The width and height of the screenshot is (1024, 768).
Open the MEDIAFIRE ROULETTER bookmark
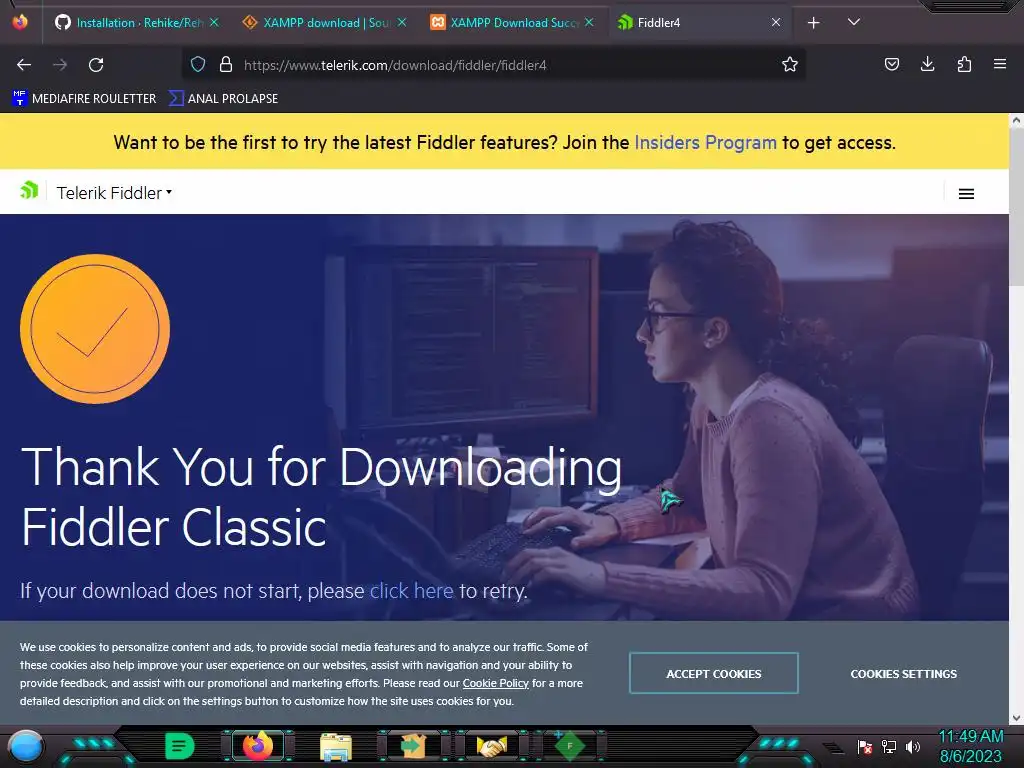point(84,99)
